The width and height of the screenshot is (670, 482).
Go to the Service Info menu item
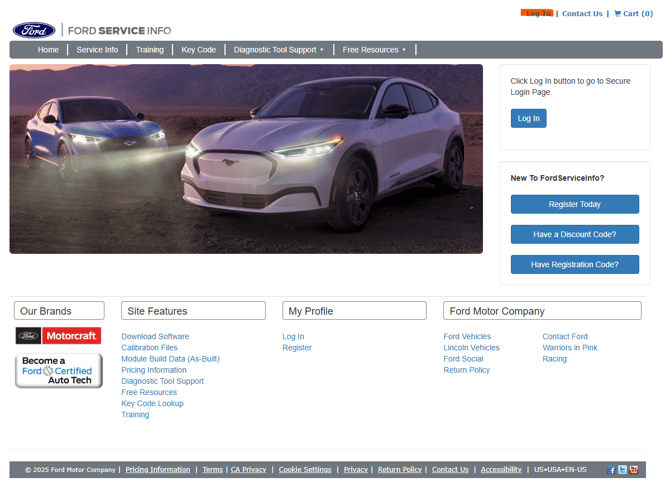(x=97, y=50)
